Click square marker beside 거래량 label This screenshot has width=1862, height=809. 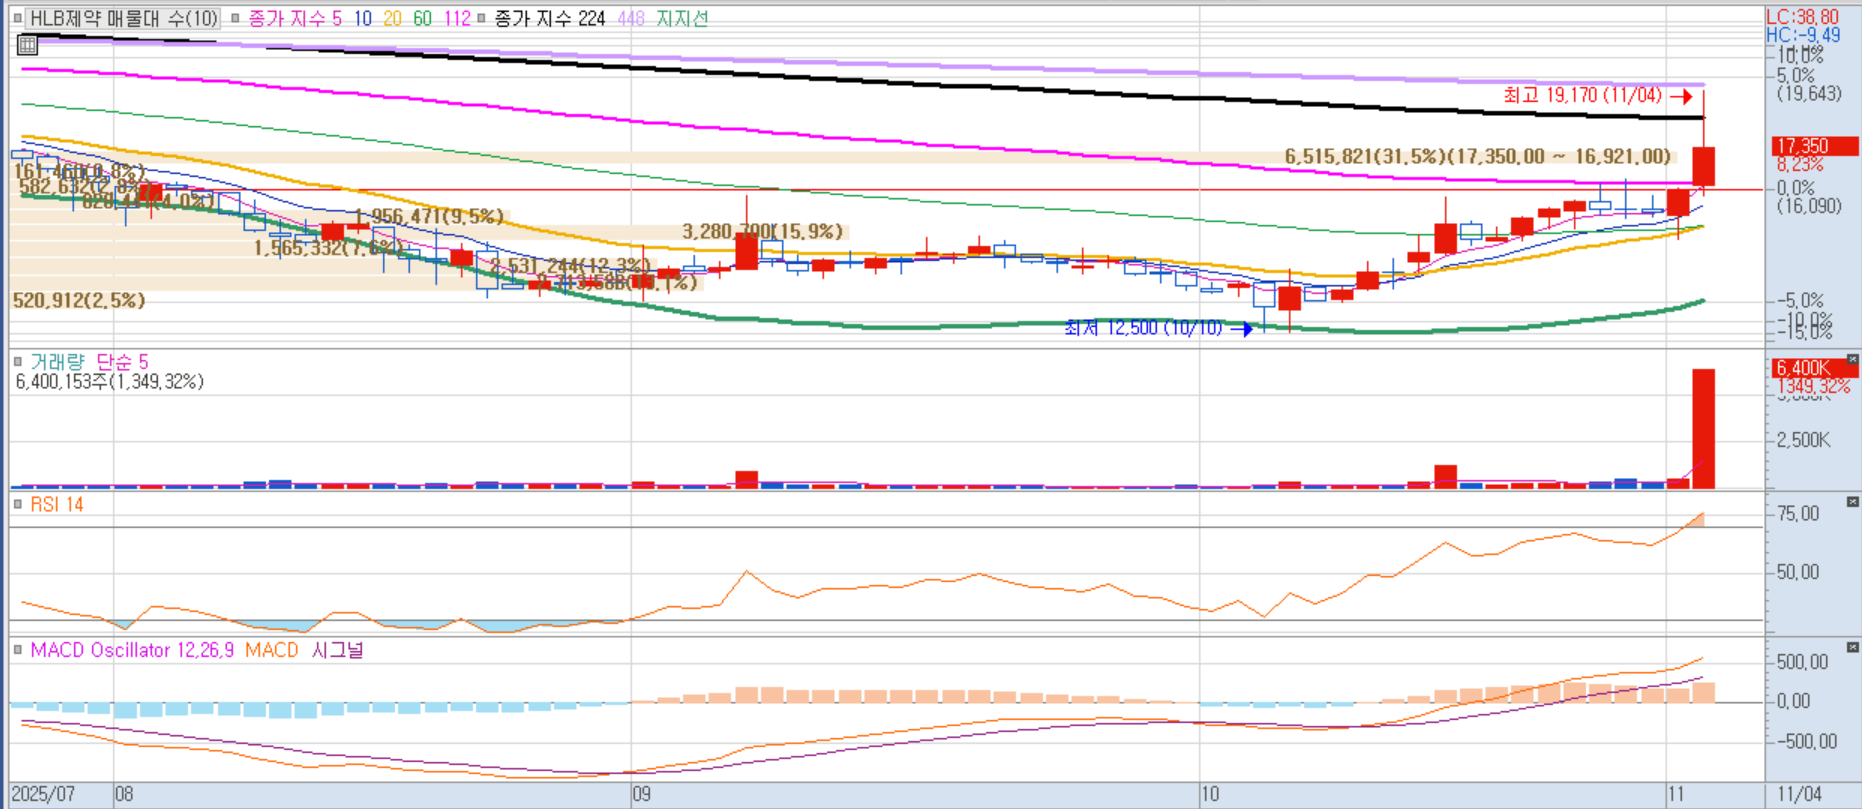click(x=18, y=361)
